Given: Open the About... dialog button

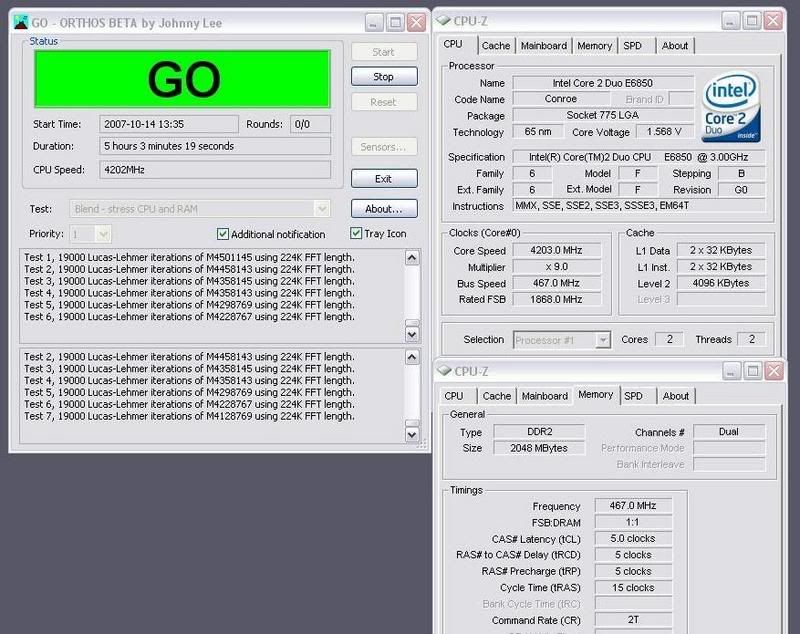Looking at the screenshot, I should point(384,209).
